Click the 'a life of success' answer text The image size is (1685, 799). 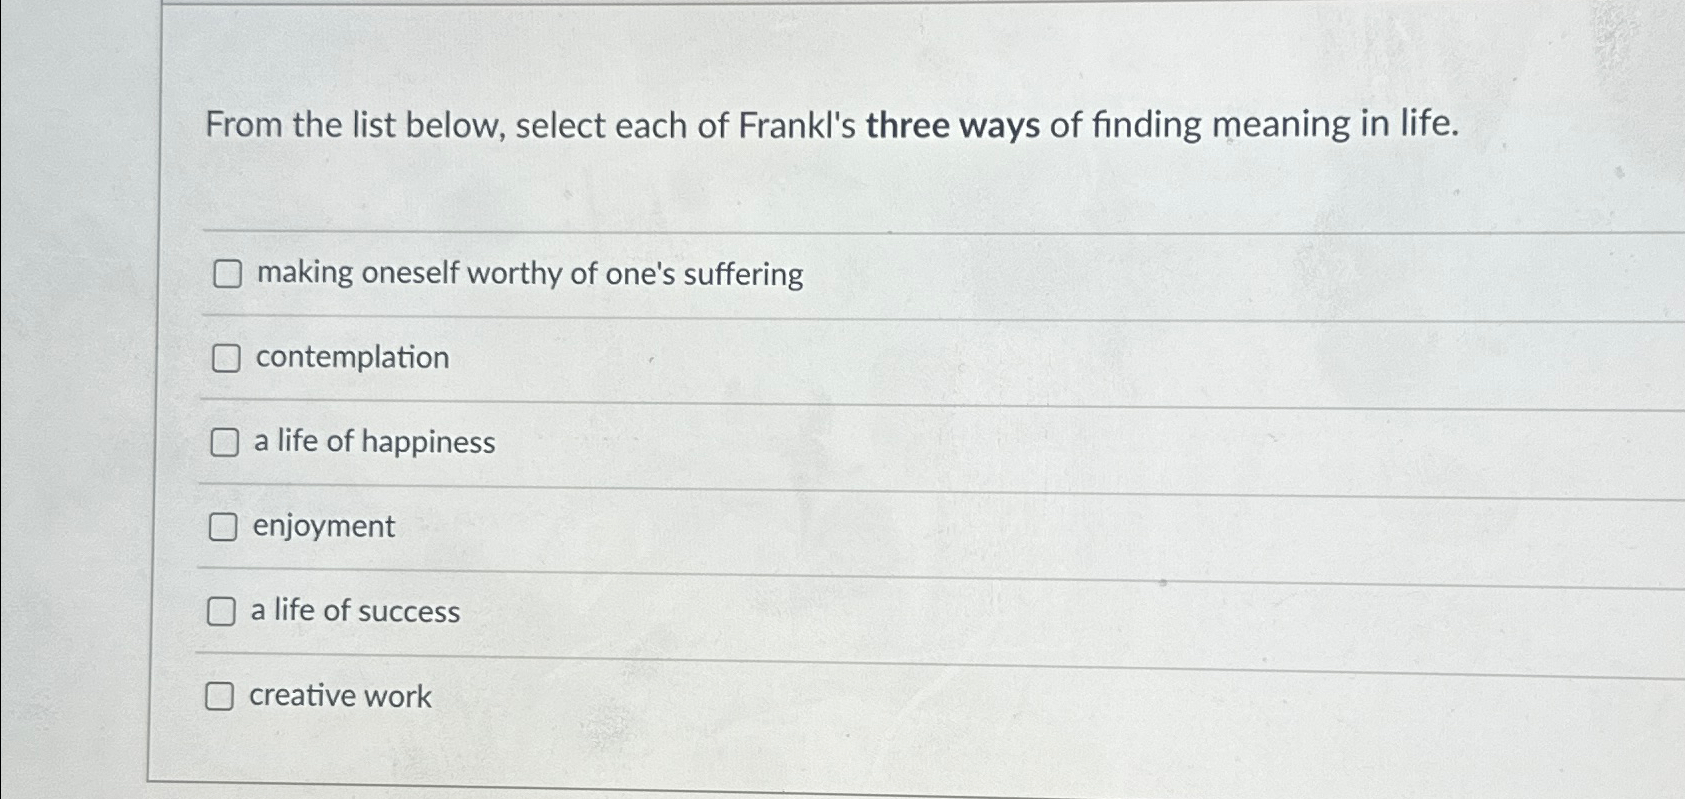pos(354,612)
